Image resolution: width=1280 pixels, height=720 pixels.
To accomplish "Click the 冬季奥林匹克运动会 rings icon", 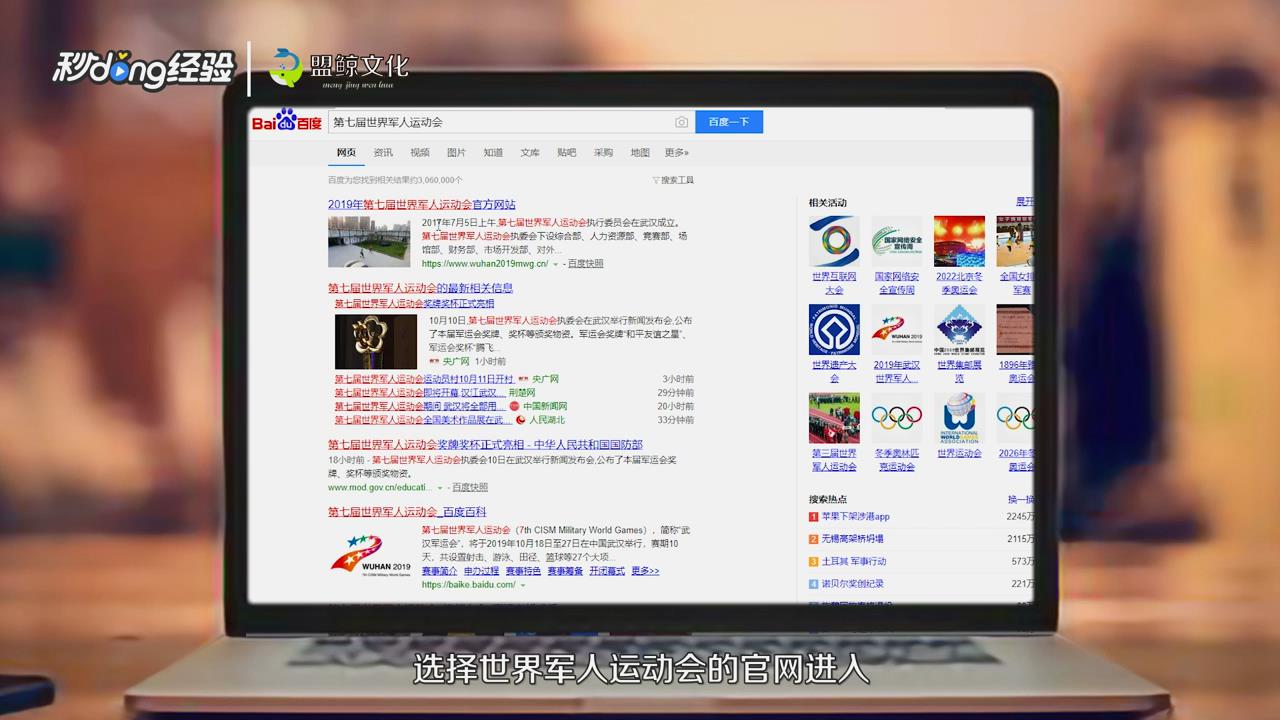I will click(897, 418).
